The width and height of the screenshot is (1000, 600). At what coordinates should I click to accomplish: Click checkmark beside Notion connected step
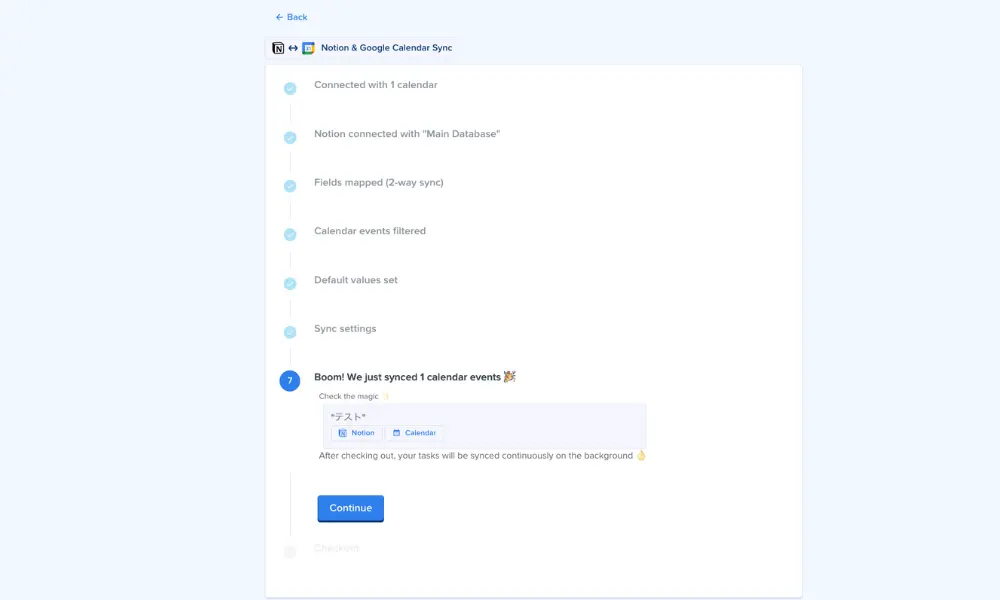click(x=290, y=138)
